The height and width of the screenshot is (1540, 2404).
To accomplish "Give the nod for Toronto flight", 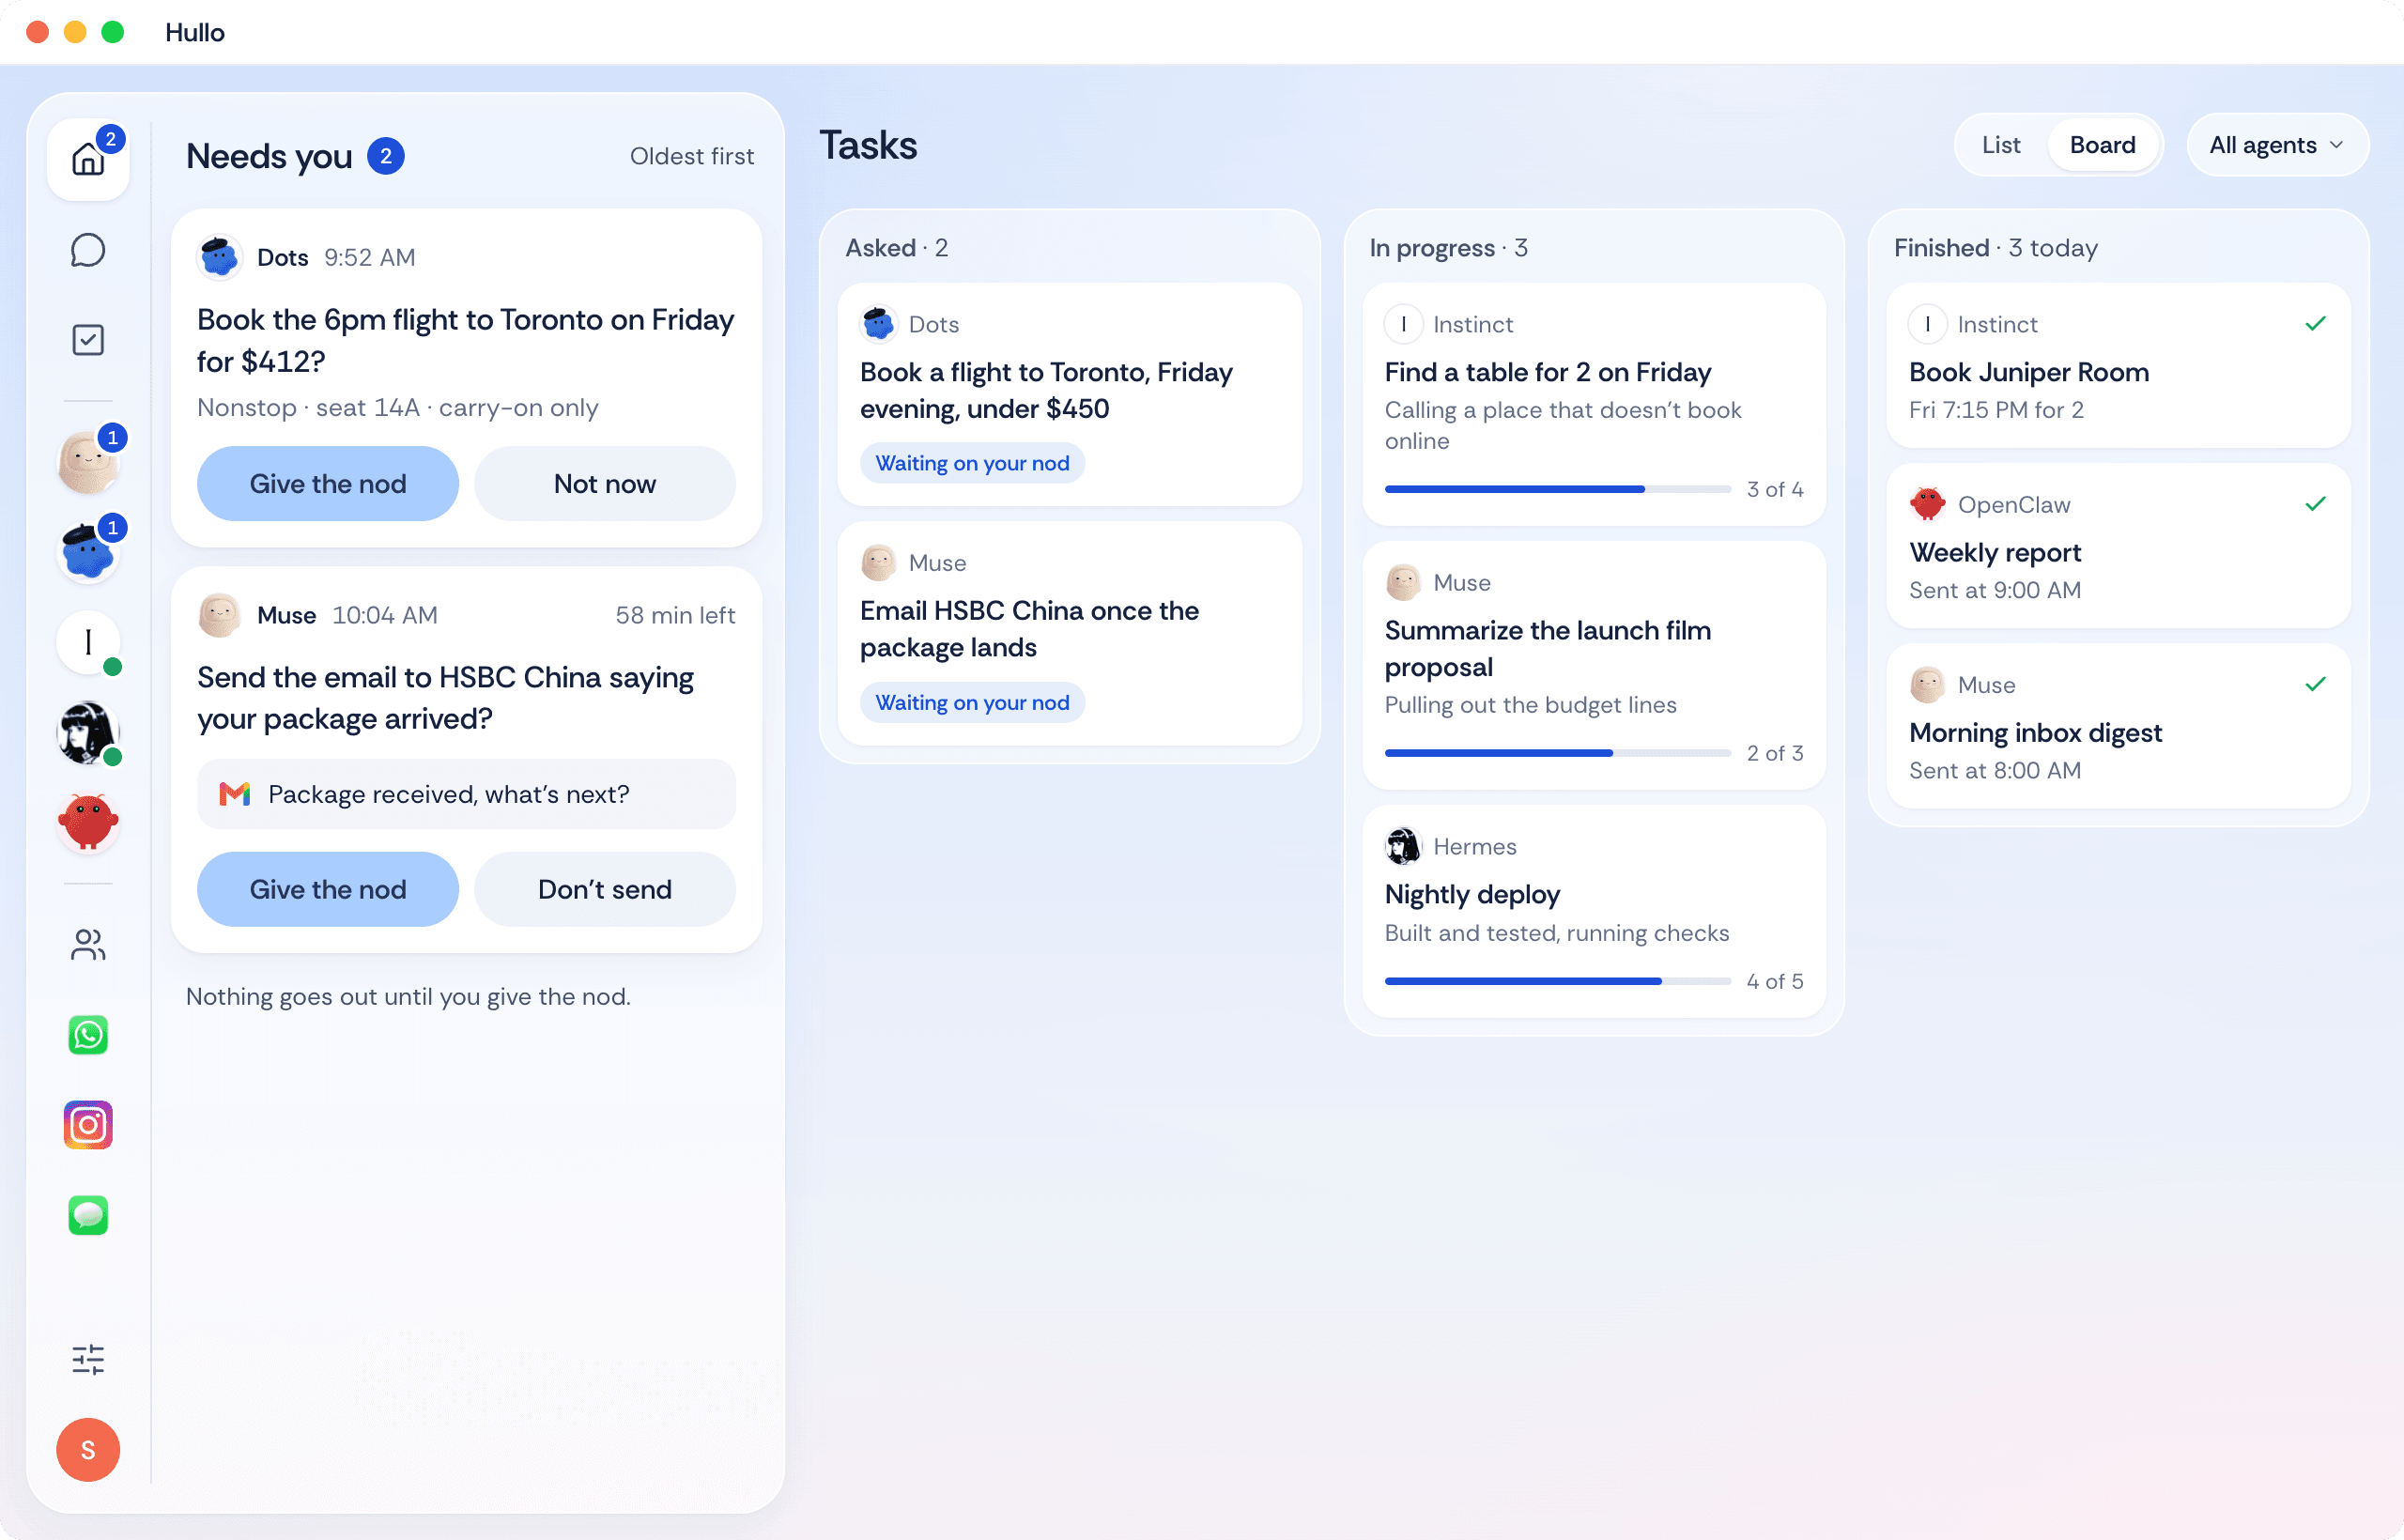I will pyautogui.click(x=328, y=483).
